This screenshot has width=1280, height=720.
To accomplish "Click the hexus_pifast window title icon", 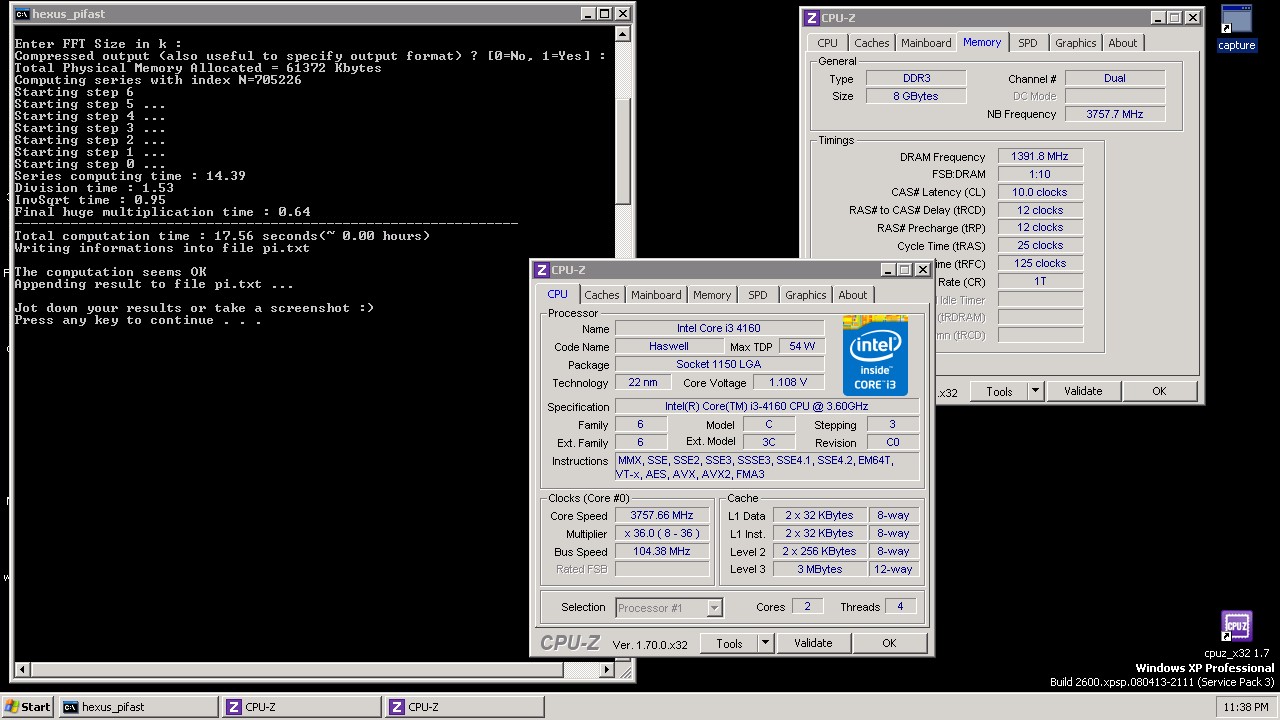I will tap(22, 14).
